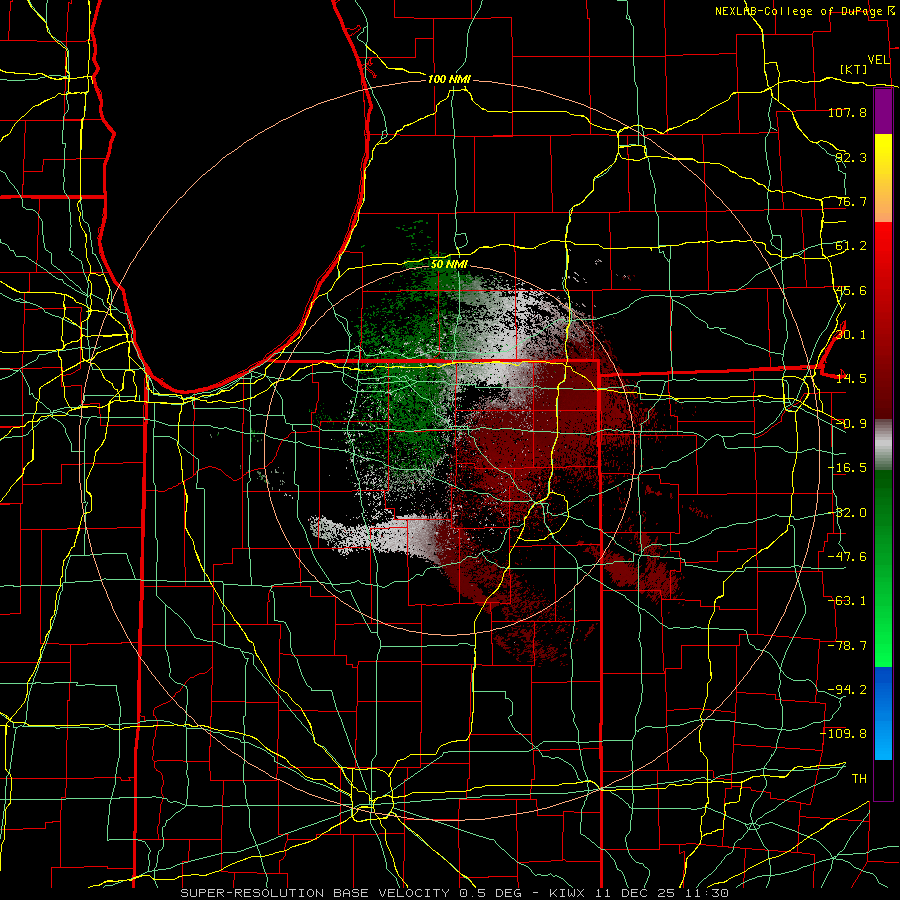The width and height of the screenshot is (900, 900).
Task: Click the -94.2 velocity scale value
Action: pyautogui.click(x=847, y=690)
